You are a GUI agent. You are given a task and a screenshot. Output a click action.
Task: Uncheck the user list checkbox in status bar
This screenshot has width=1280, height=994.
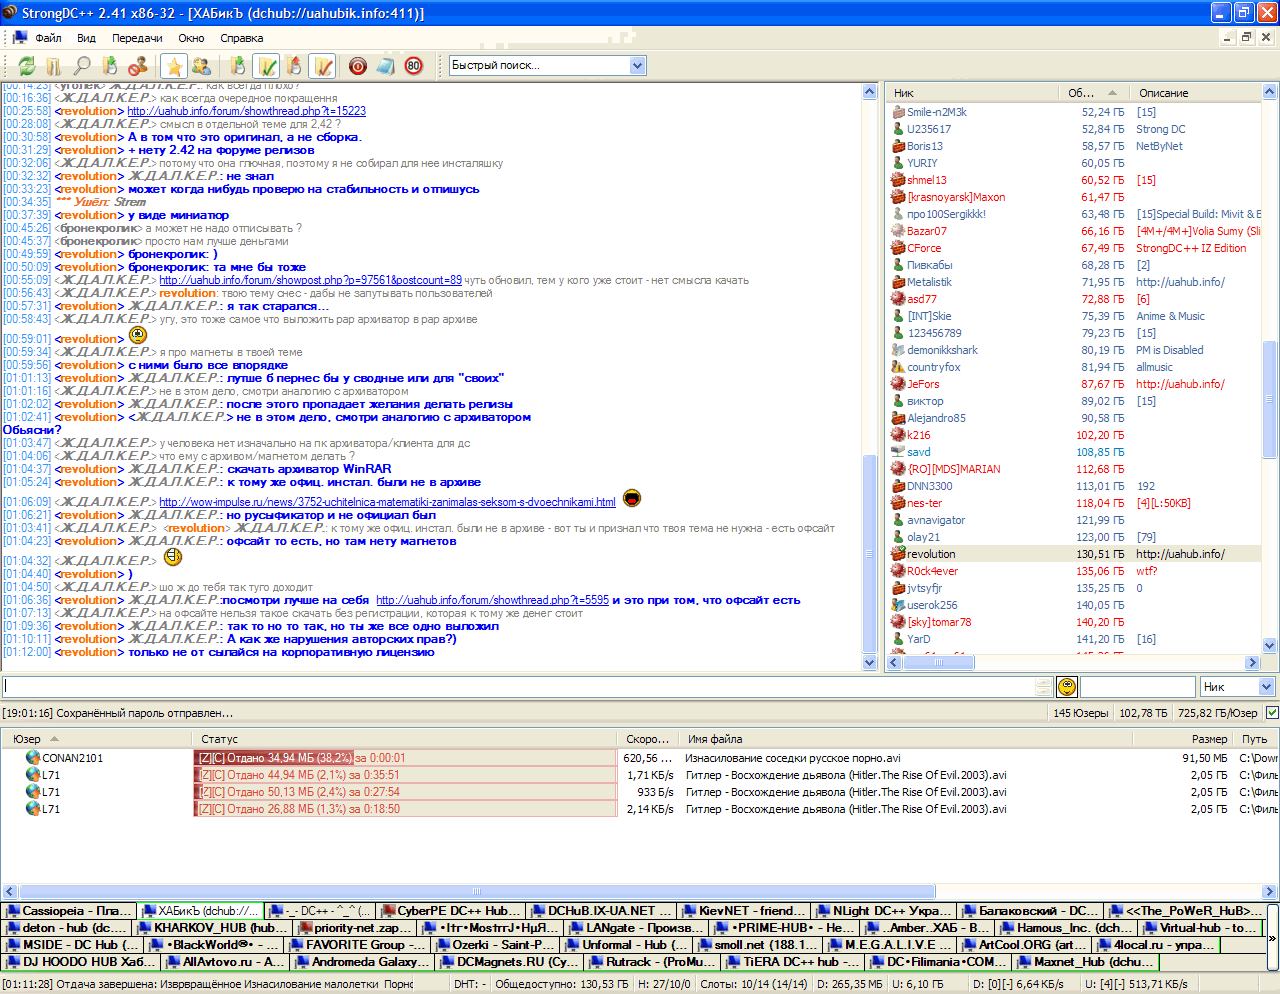(1271, 713)
